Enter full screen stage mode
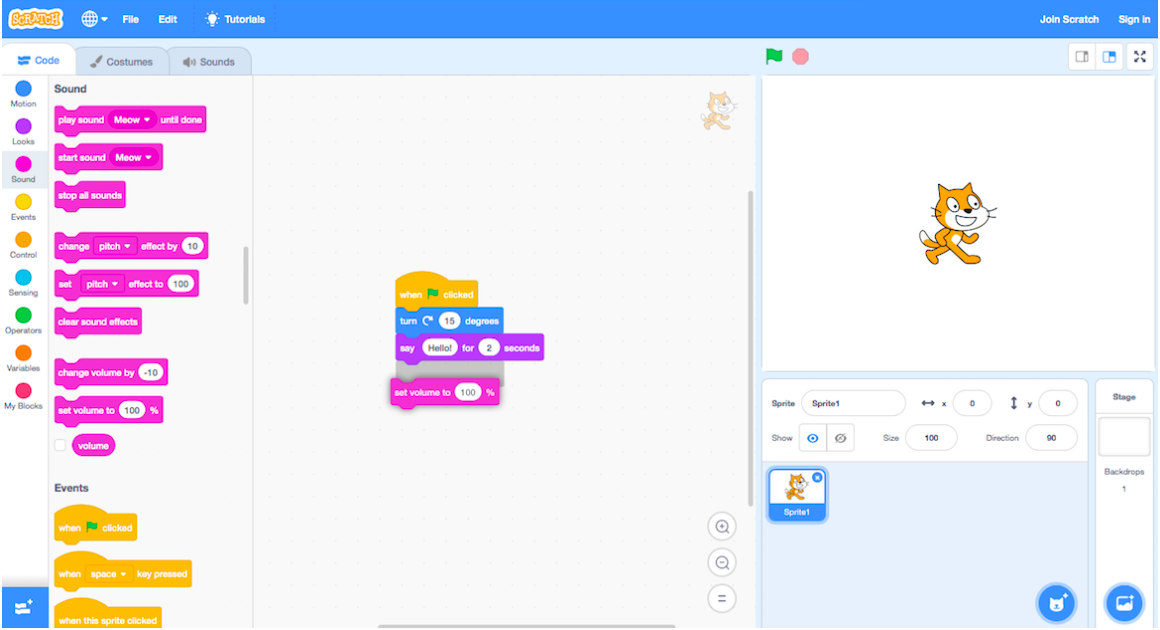The image size is (1160, 630). (1140, 57)
